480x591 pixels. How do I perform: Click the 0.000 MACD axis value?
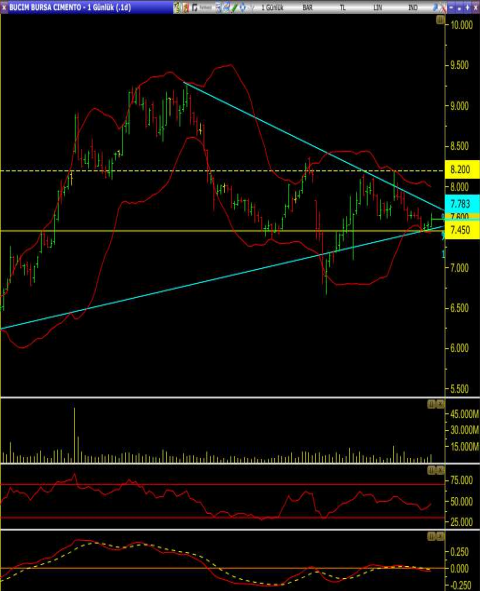pos(459,568)
